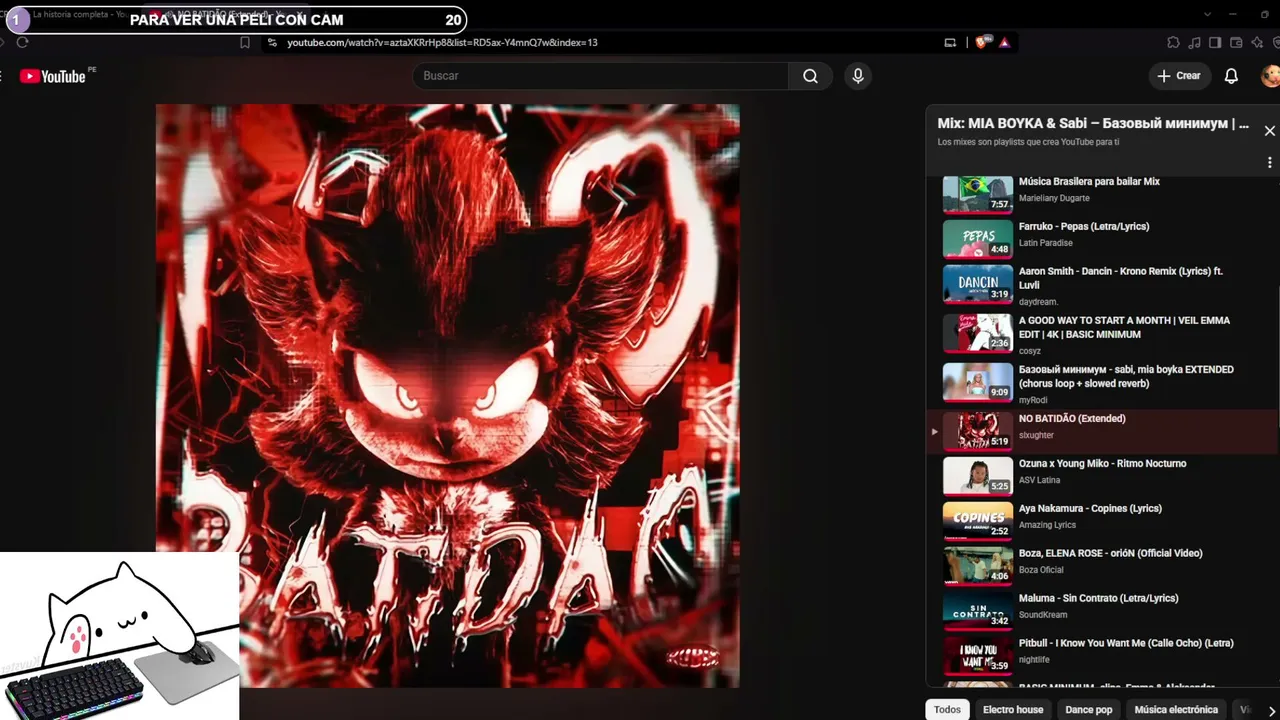Reload the page with the refresh icon
This screenshot has width=1280, height=720.
(x=22, y=42)
